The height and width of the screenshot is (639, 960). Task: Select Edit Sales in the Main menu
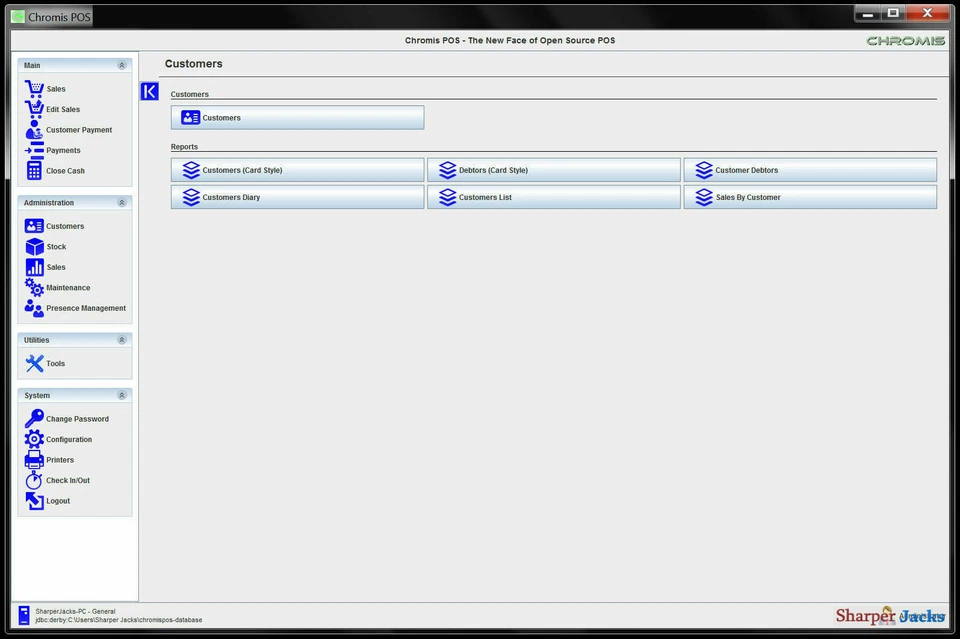coord(33,108)
